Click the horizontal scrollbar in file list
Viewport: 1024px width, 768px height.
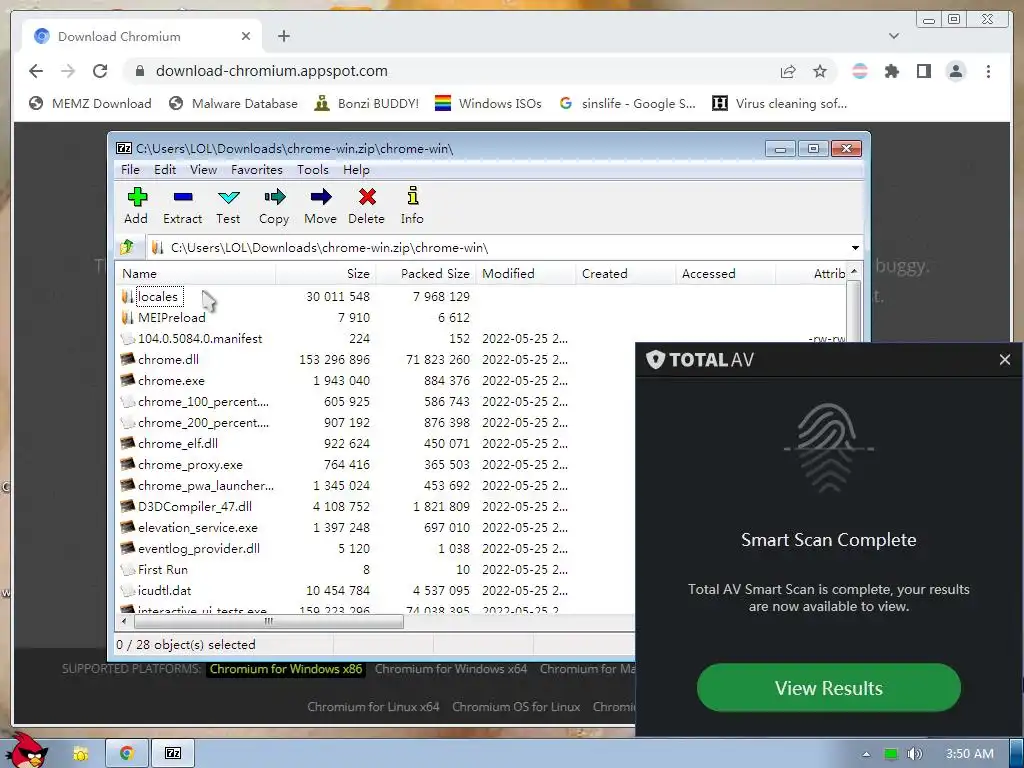click(x=268, y=622)
